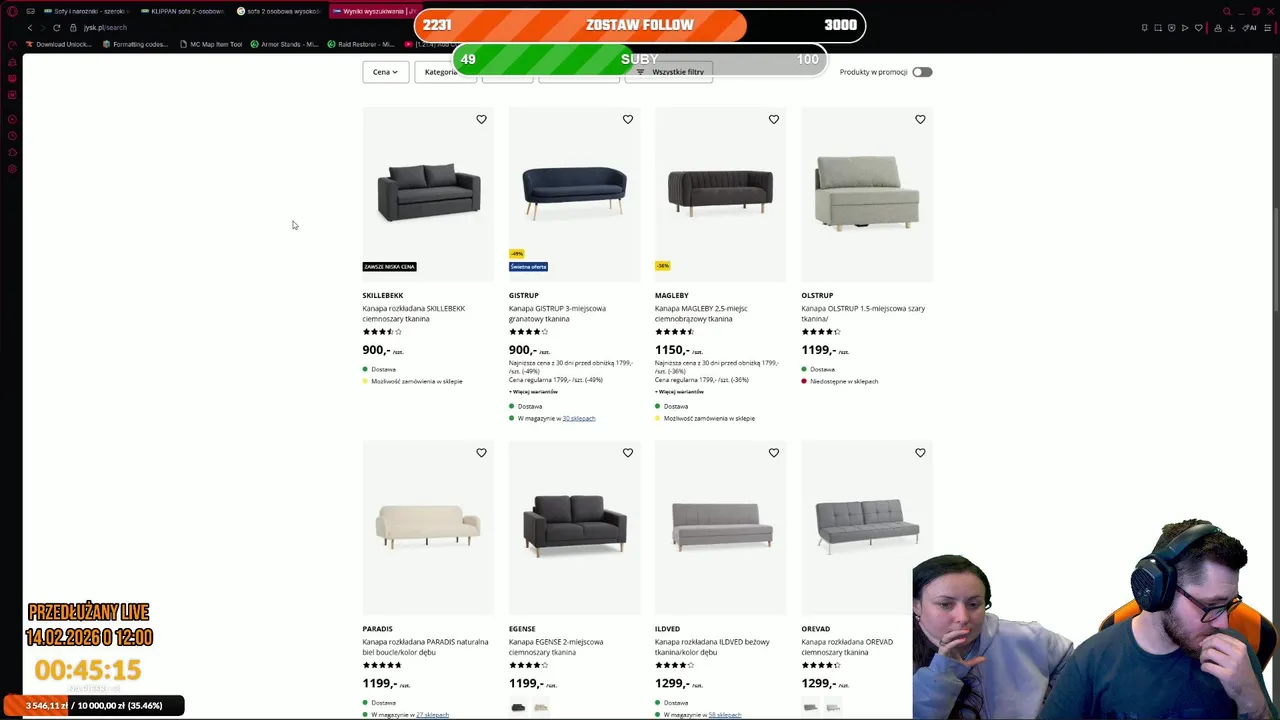This screenshot has width=1280, height=720.
Task: Open Formatting codes bookmark
Action: [x=136, y=44]
